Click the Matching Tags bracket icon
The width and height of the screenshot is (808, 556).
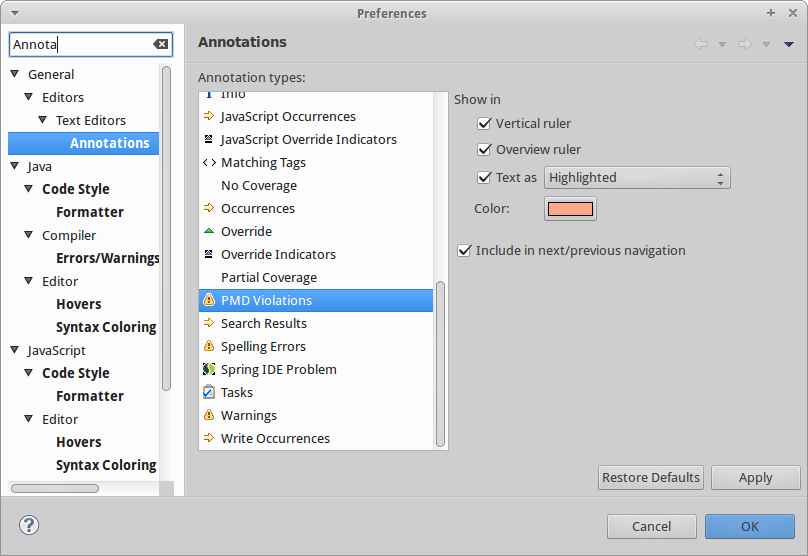coord(209,162)
